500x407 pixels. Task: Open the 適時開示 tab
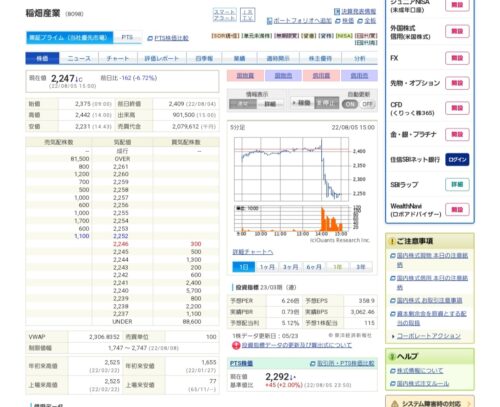pos(278,58)
